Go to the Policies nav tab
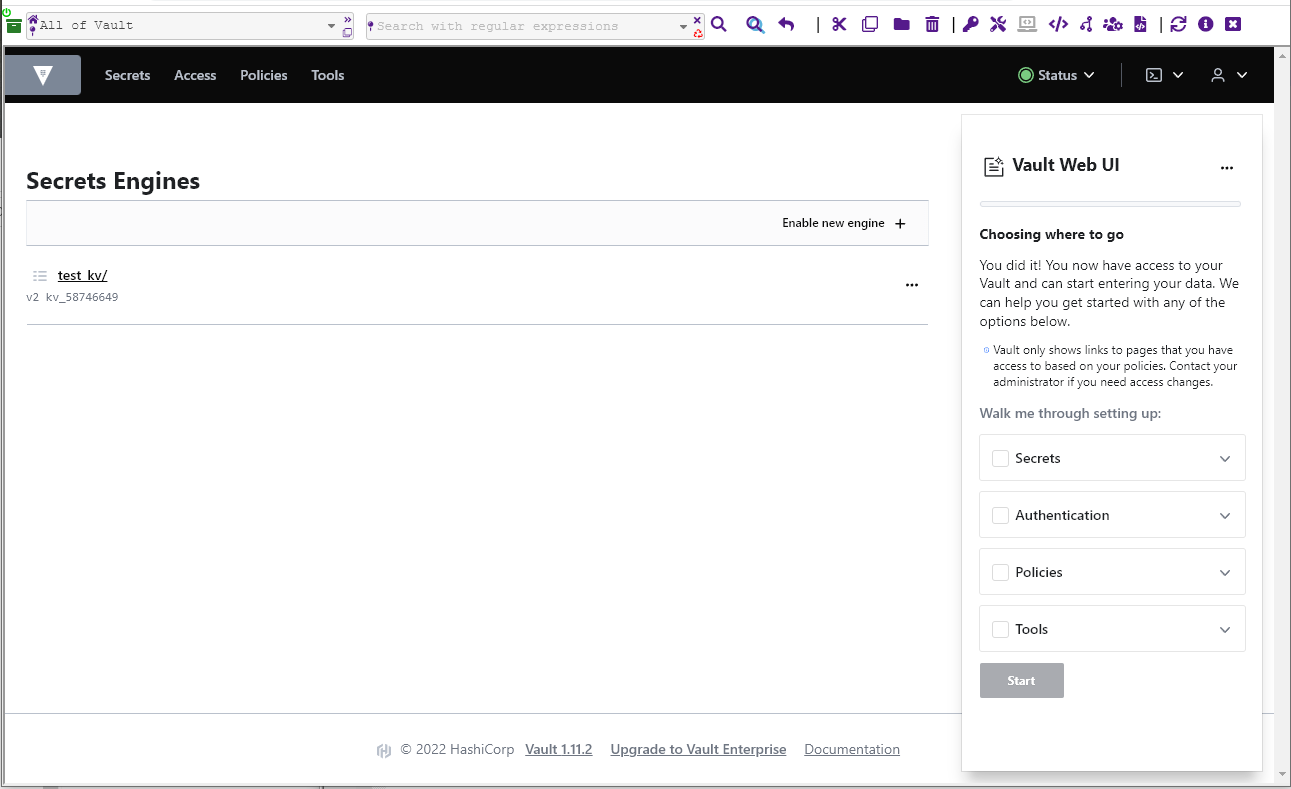 point(264,75)
